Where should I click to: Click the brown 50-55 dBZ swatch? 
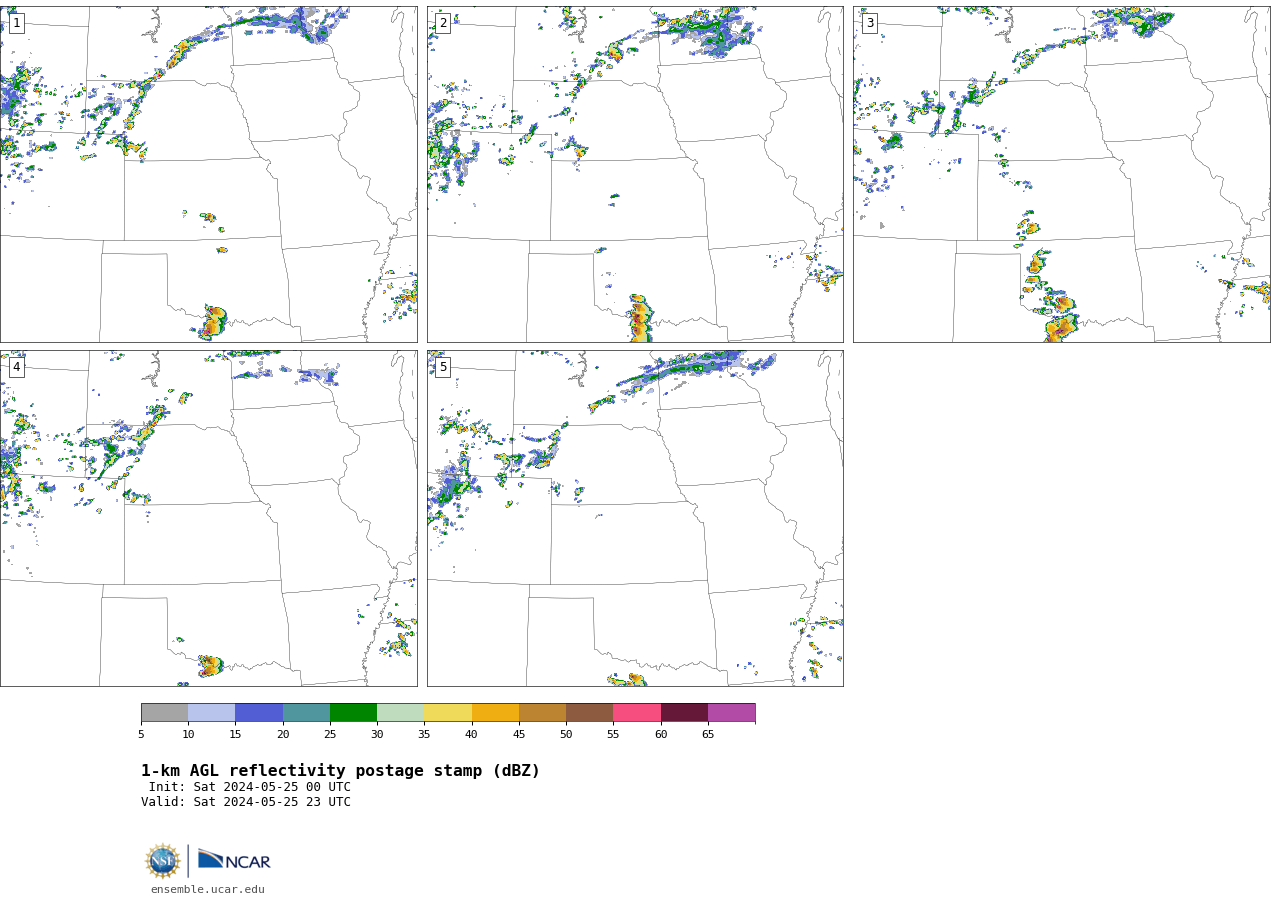pos(589,713)
